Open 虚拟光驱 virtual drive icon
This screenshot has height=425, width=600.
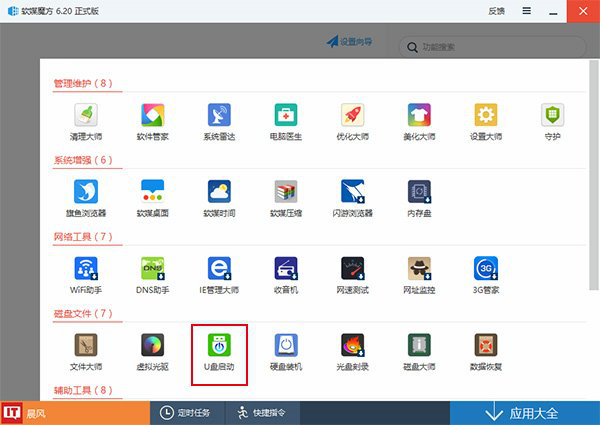click(x=152, y=345)
